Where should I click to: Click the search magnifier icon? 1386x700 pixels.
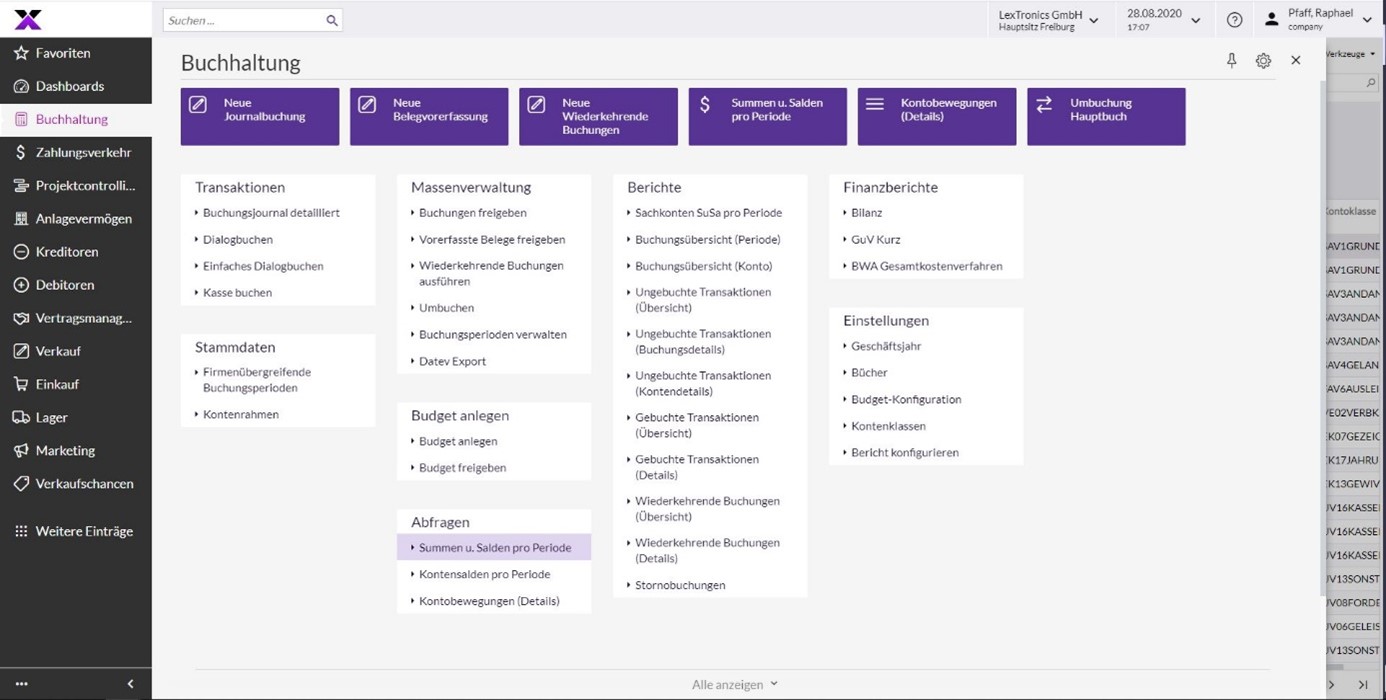click(332, 20)
